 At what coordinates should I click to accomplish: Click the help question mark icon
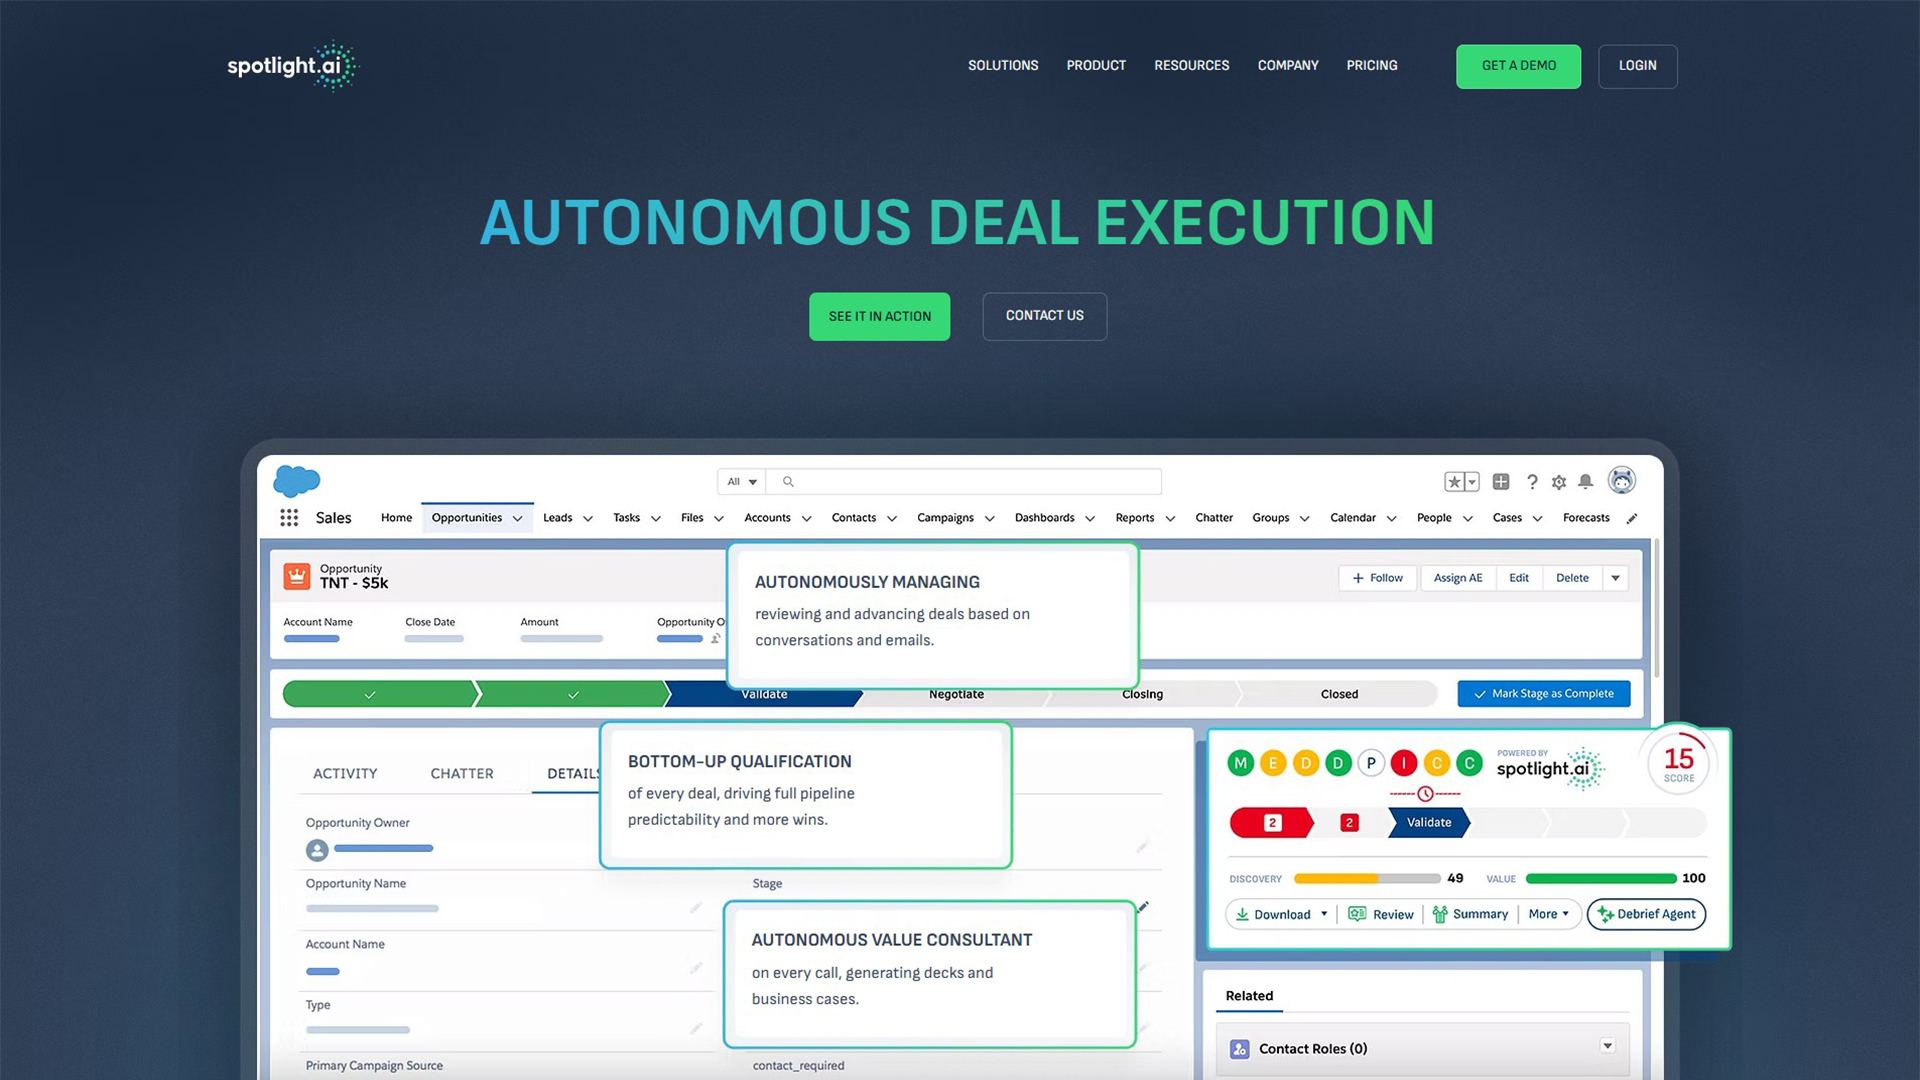point(1532,482)
